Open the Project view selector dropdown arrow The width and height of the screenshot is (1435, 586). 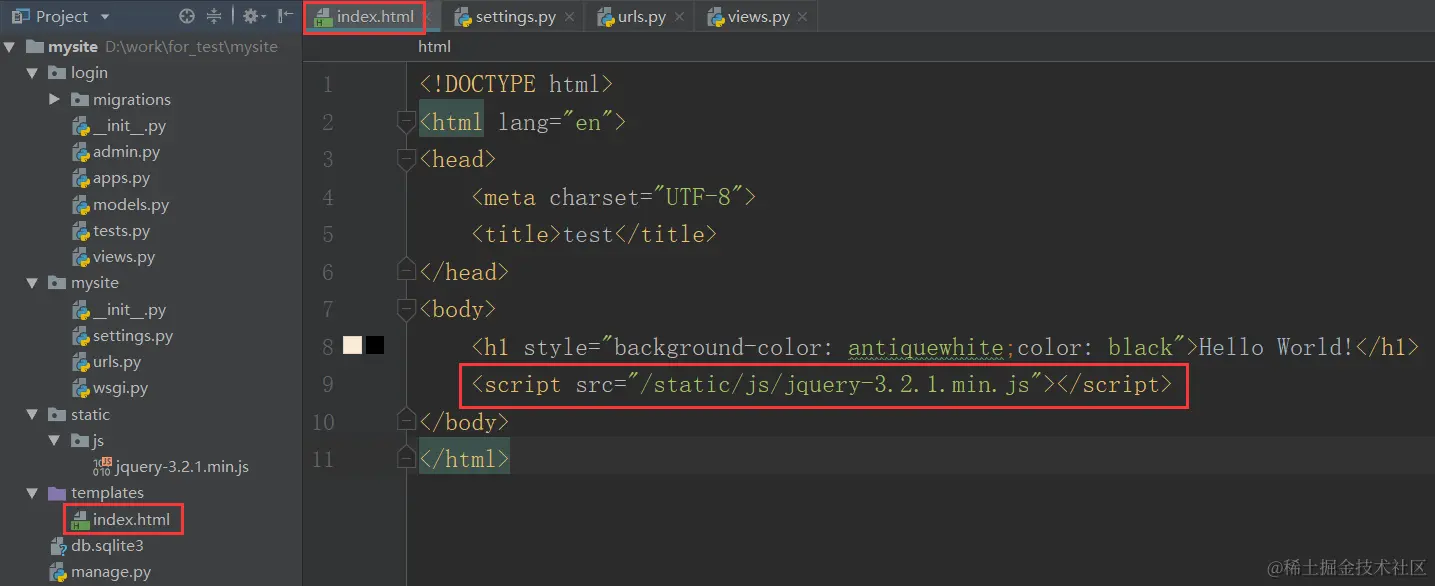[106, 17]
